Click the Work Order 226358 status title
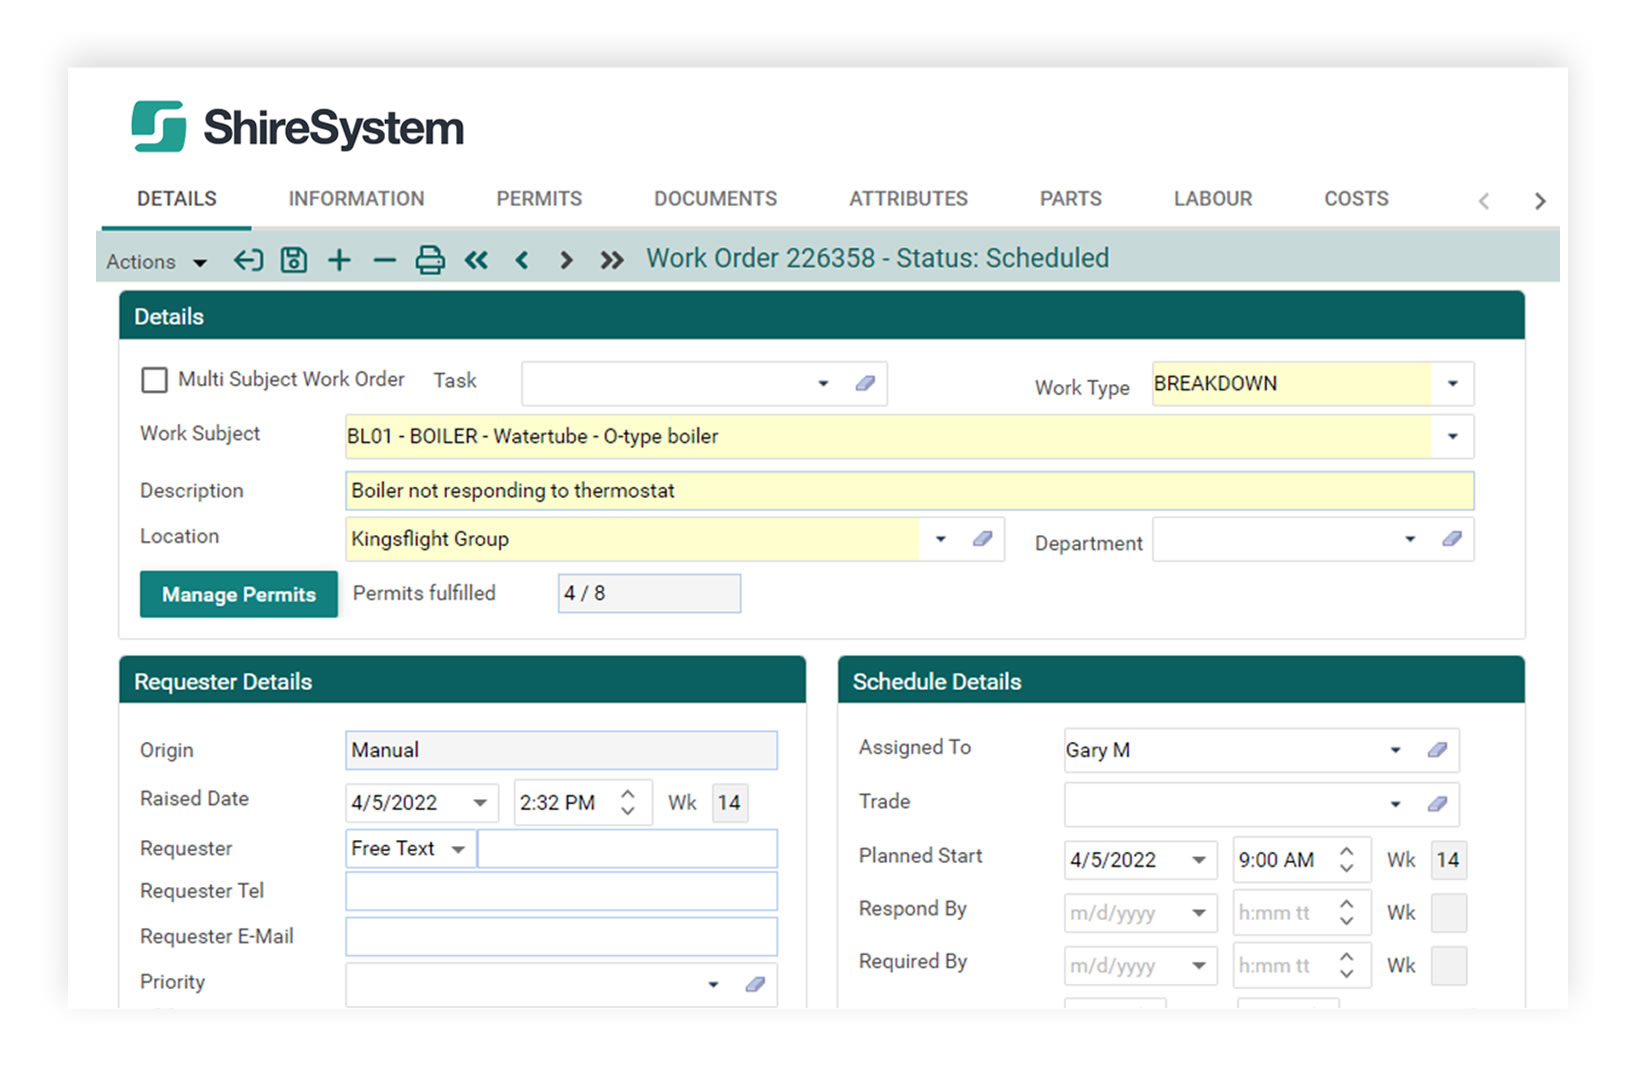 (877, 258)
